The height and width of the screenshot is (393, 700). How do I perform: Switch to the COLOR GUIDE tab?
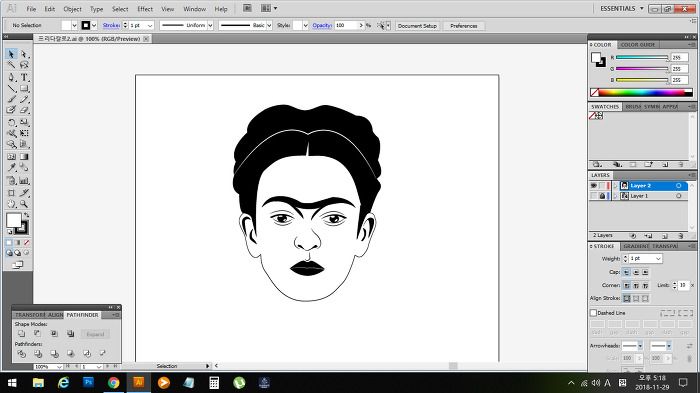(x=638, y=45)
